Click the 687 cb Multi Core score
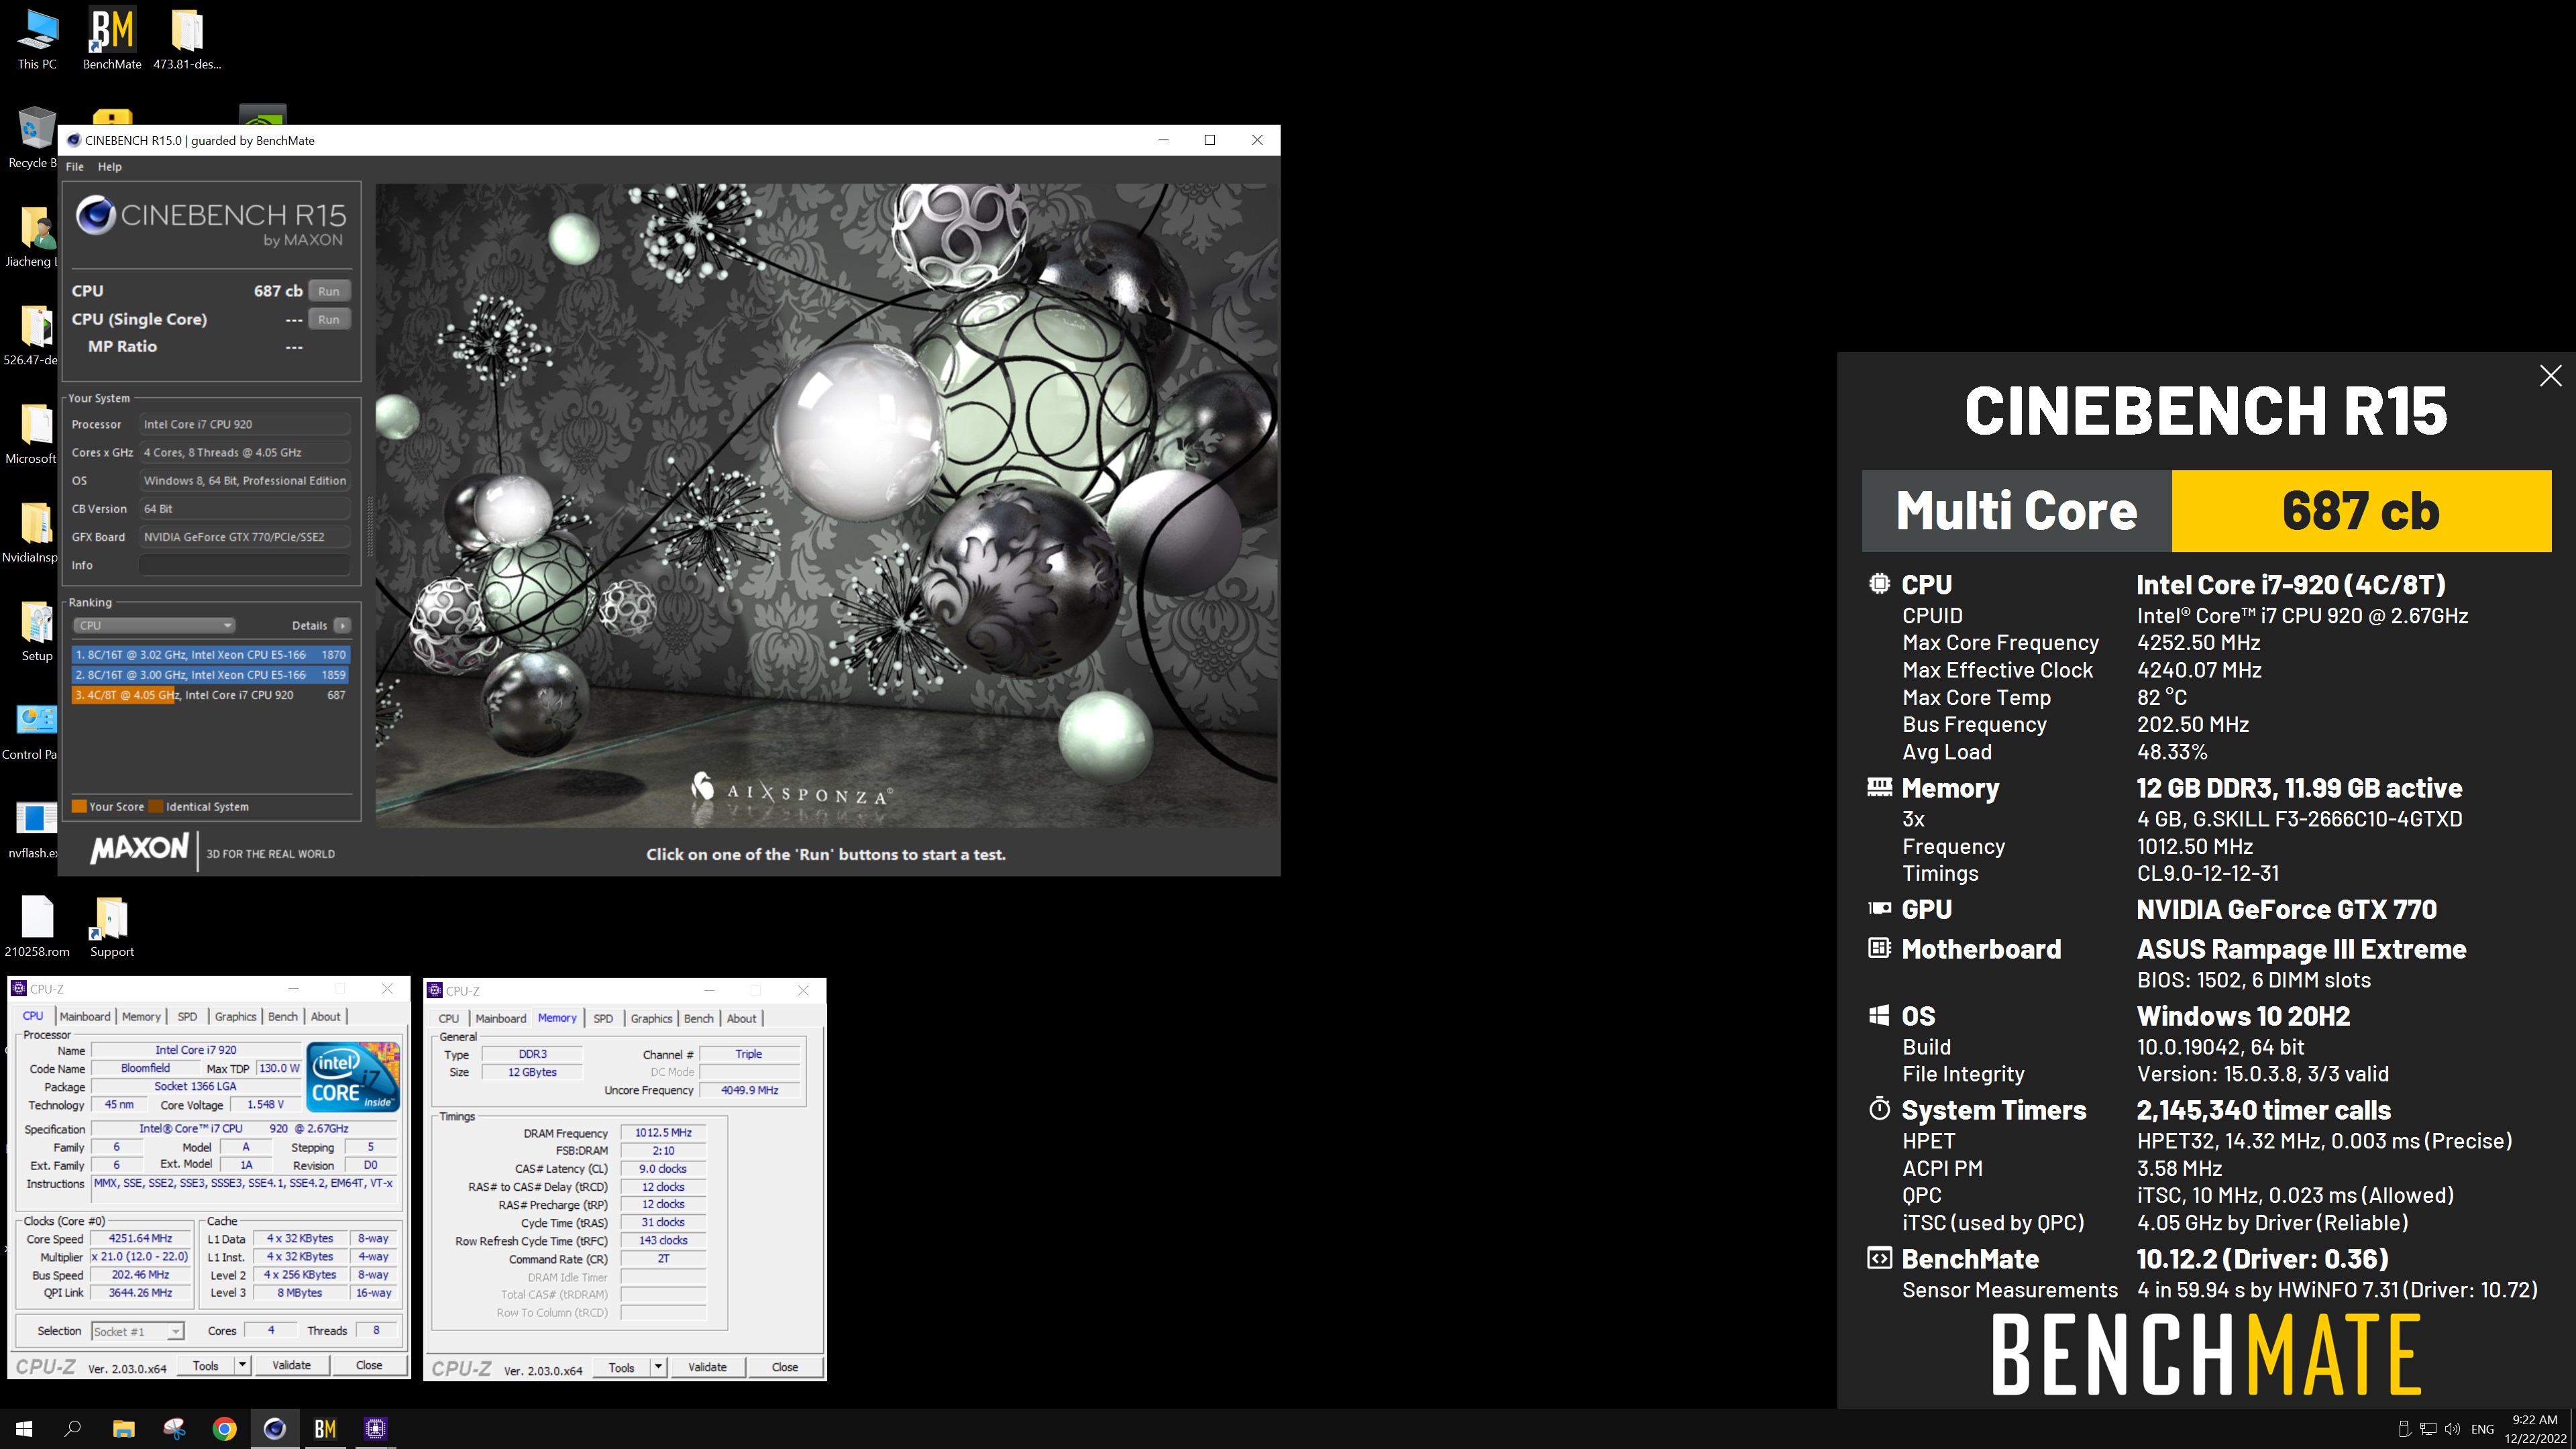Viewport: 2576px width, 1449px height. 2361,511
